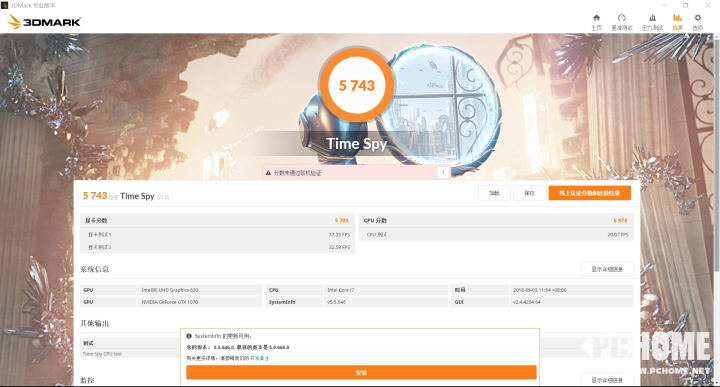Click the Save (保存) button
The image size is (720, 387).
(529, 193)
